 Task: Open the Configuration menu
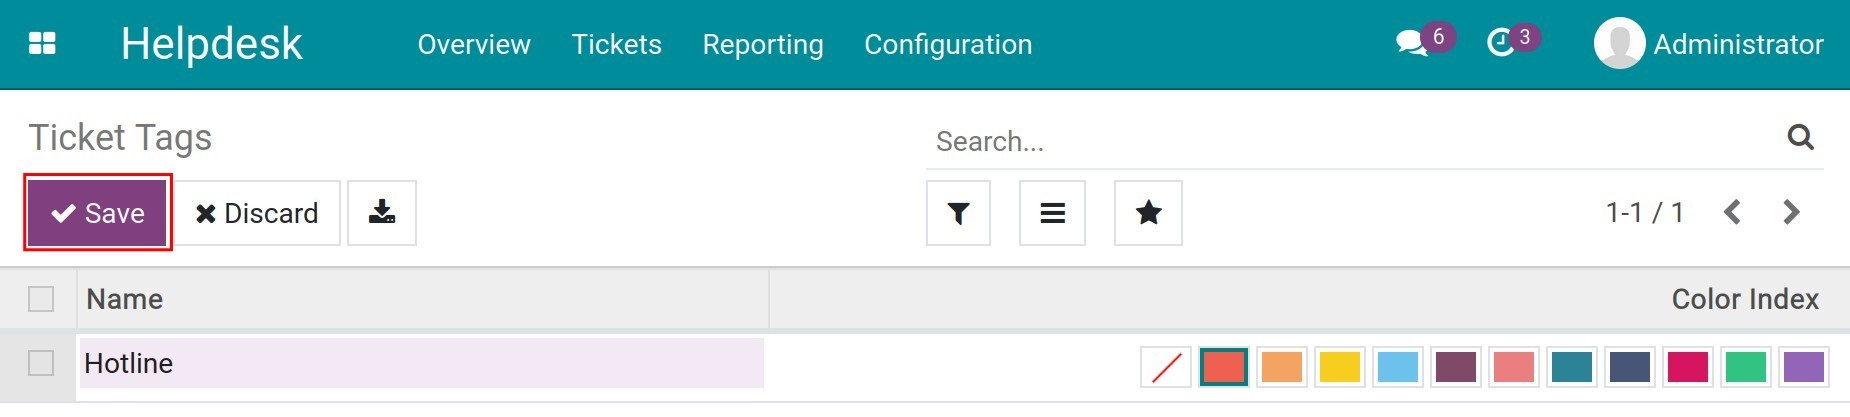[x=948, y=44]
